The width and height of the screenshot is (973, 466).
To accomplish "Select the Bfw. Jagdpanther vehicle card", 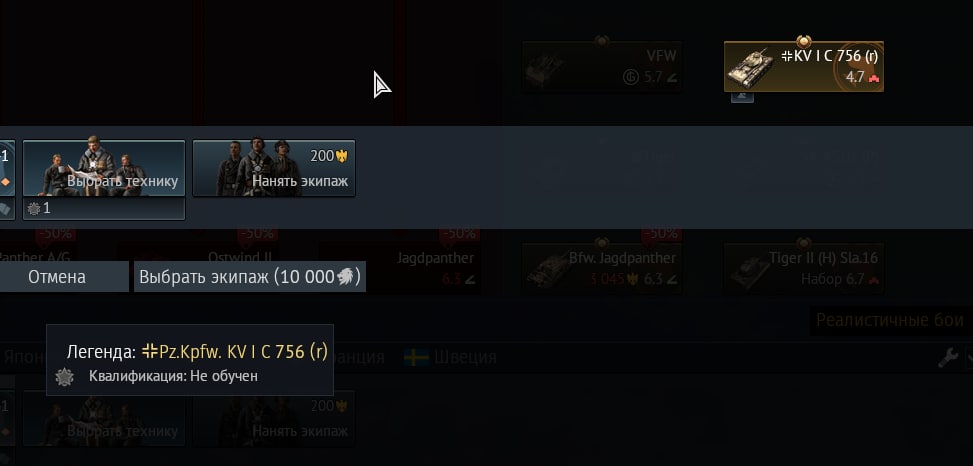I will coord(601,268).
